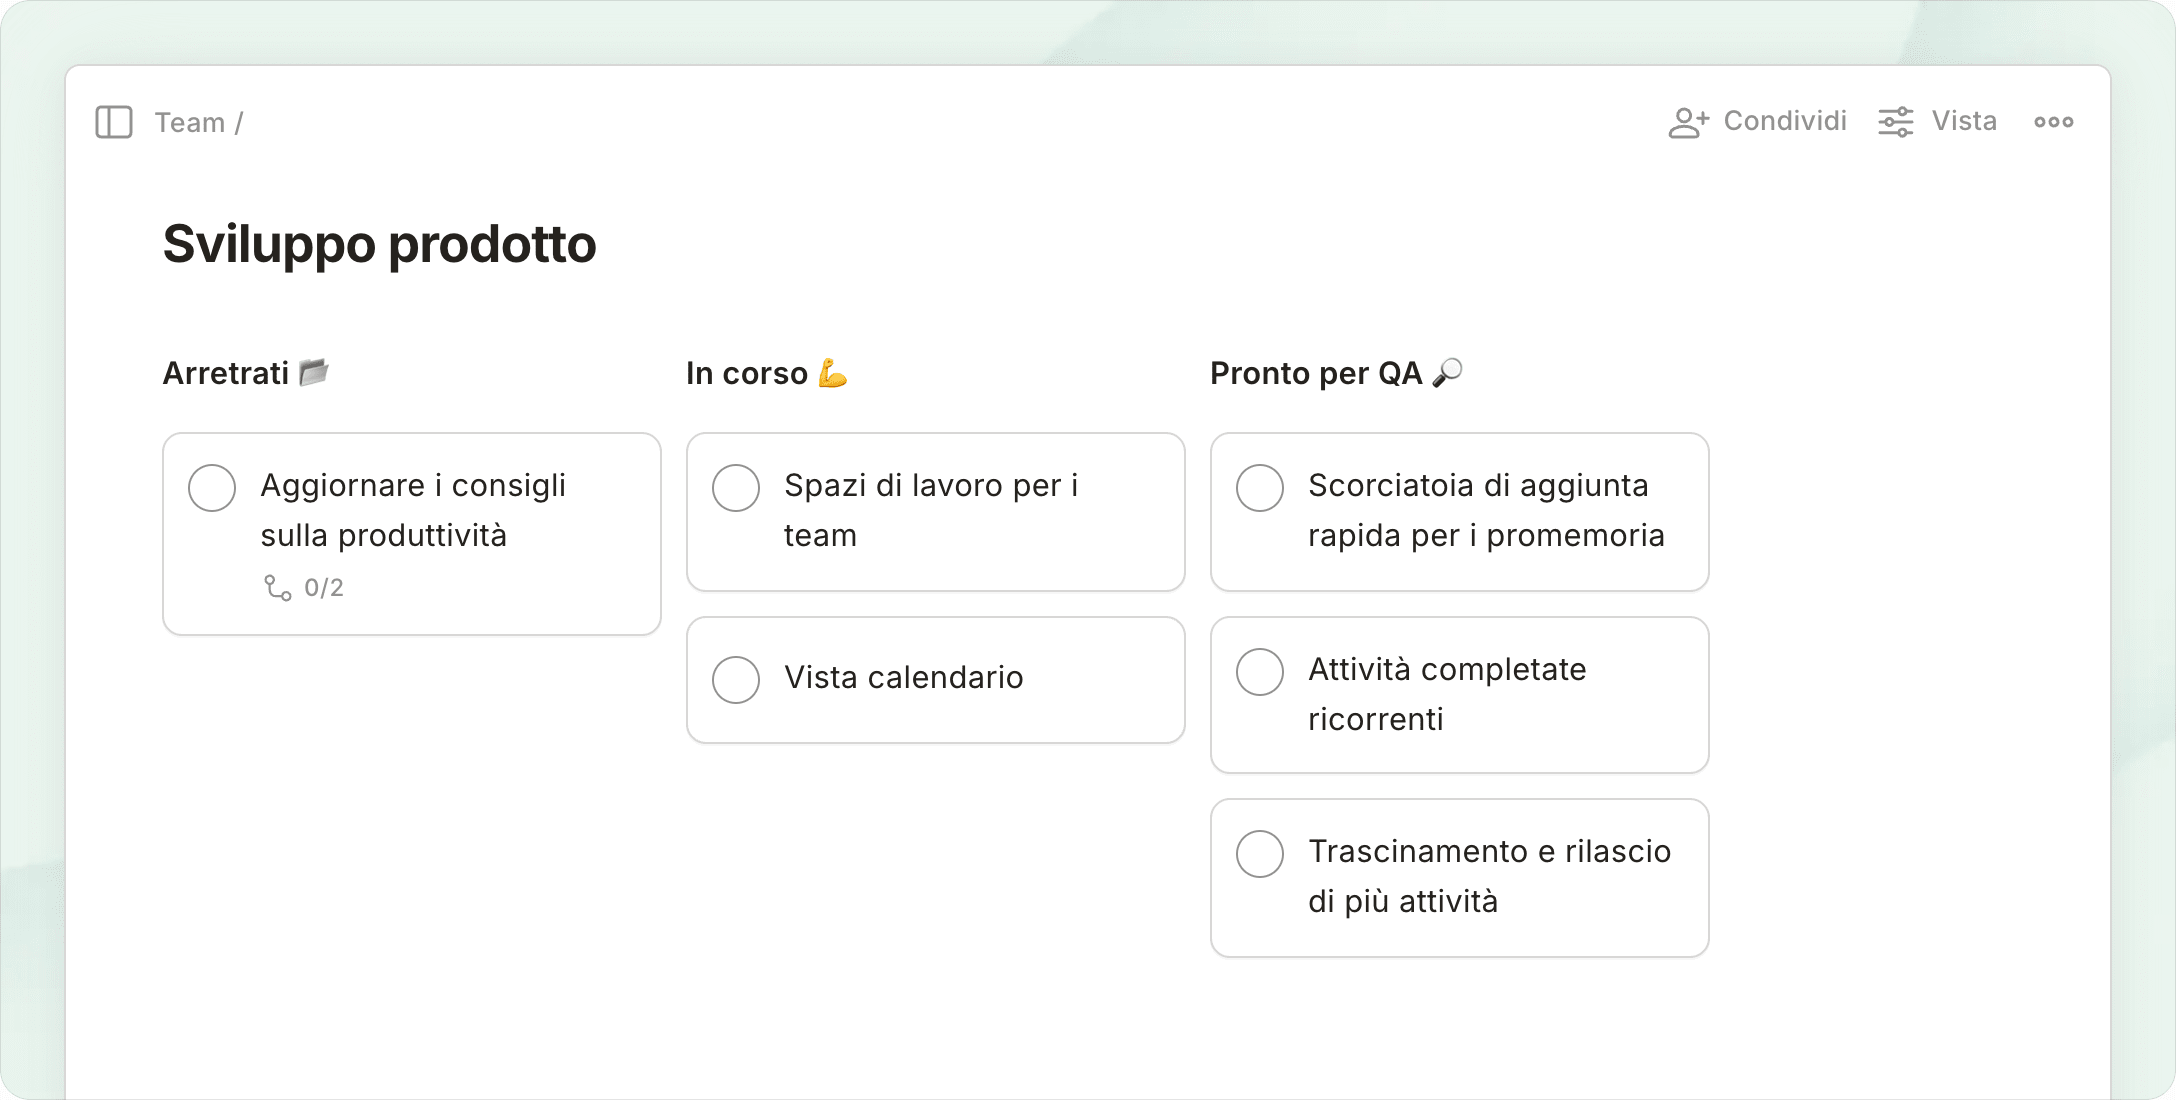Complete task Aggiornare i consigli sulla produttività
This screenshot has height=1100, width=2176.
click(x=212, y=488)
